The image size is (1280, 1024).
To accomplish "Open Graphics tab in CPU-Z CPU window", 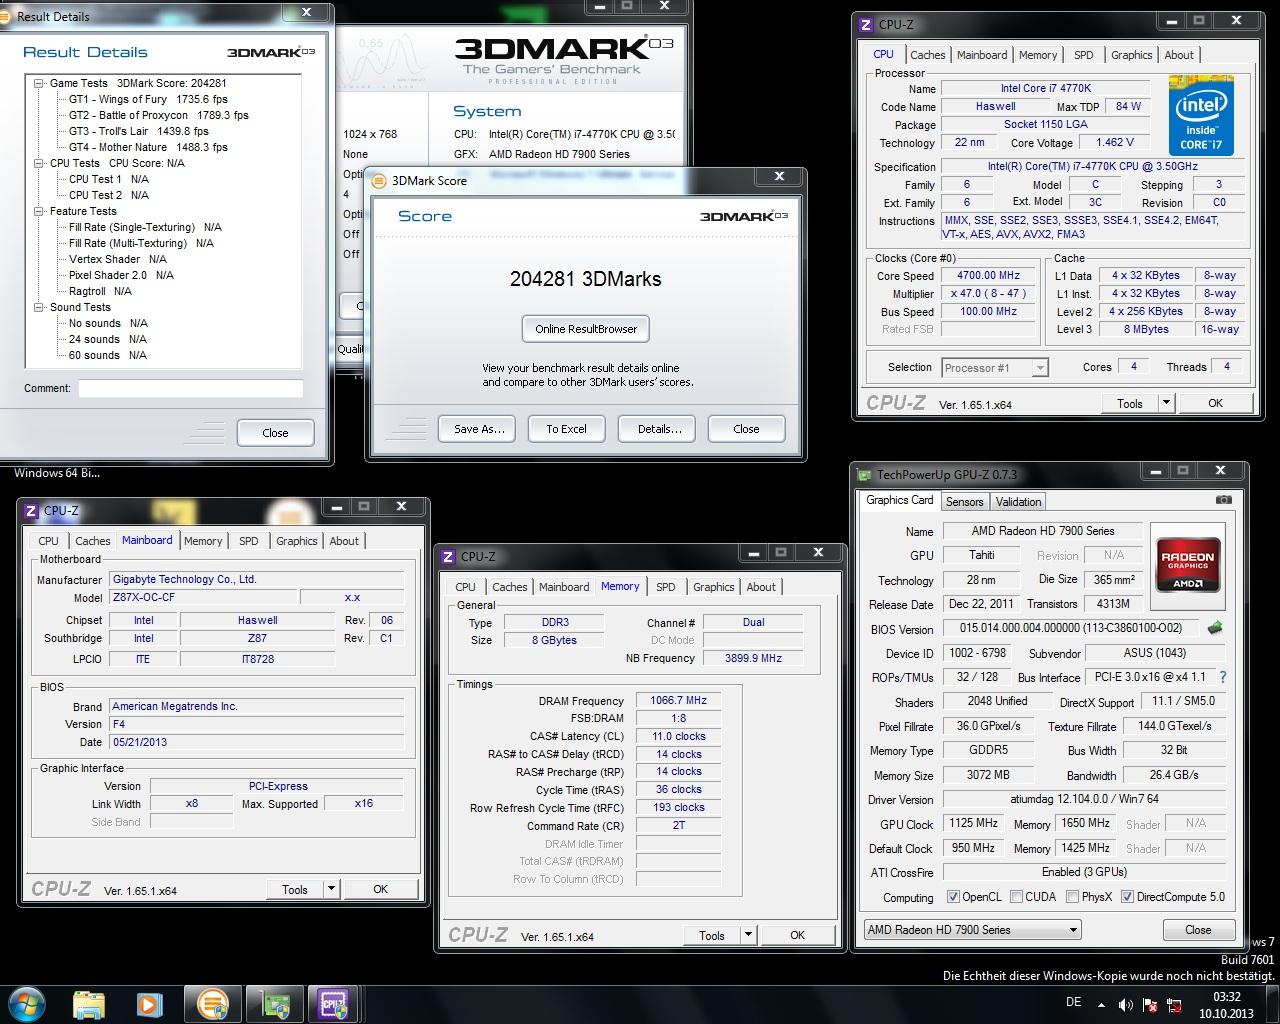I will click(x=1131, y=55).
